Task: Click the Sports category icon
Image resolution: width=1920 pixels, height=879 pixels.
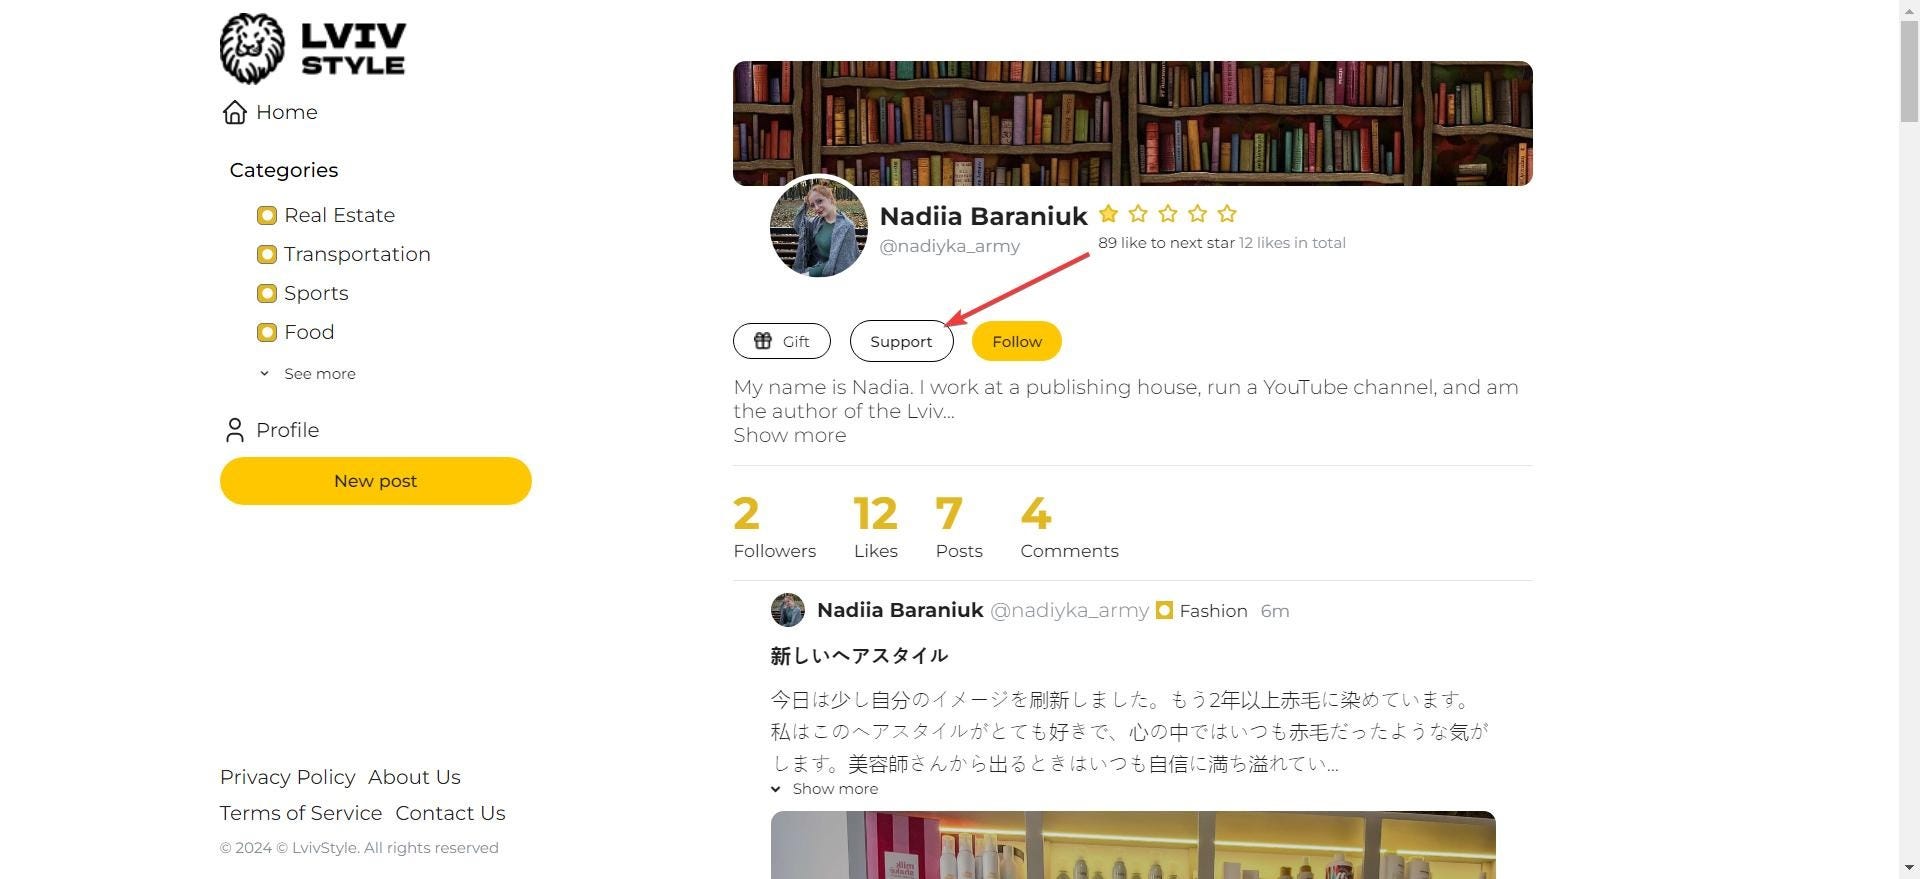Action: coord(266,293)
